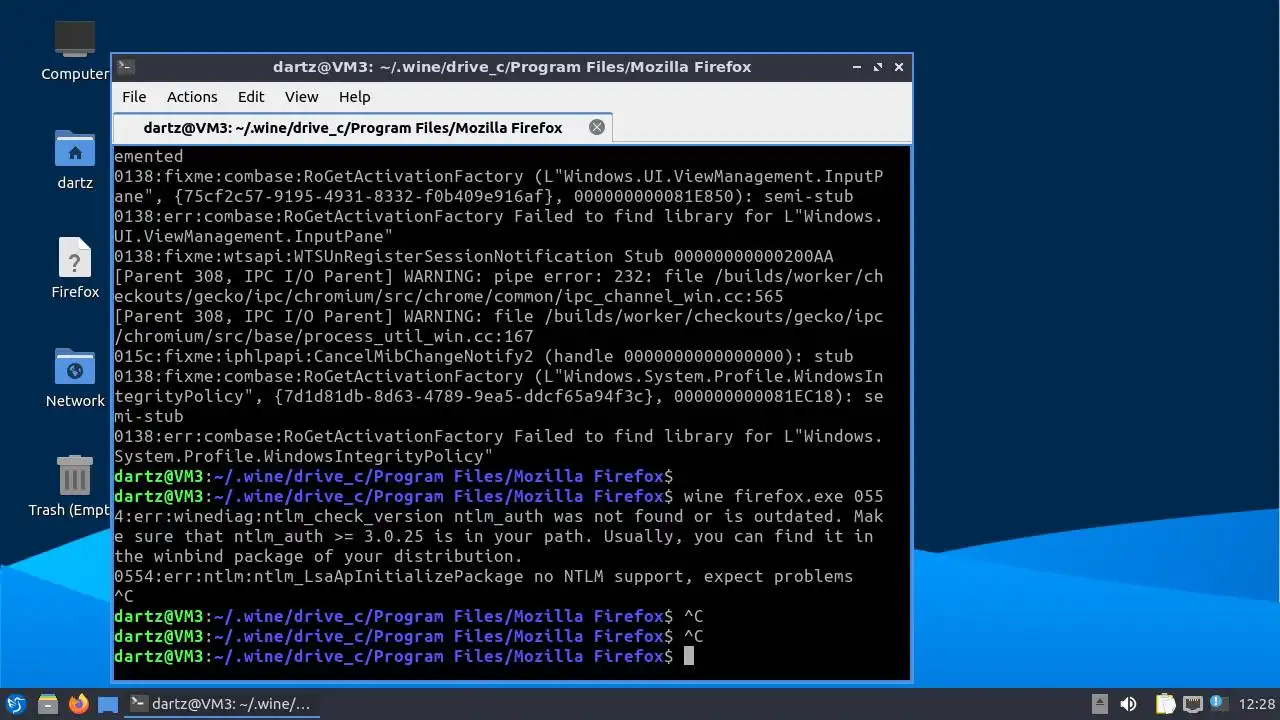Close the terminal window

pyautogui.click(x=899, y=67)
